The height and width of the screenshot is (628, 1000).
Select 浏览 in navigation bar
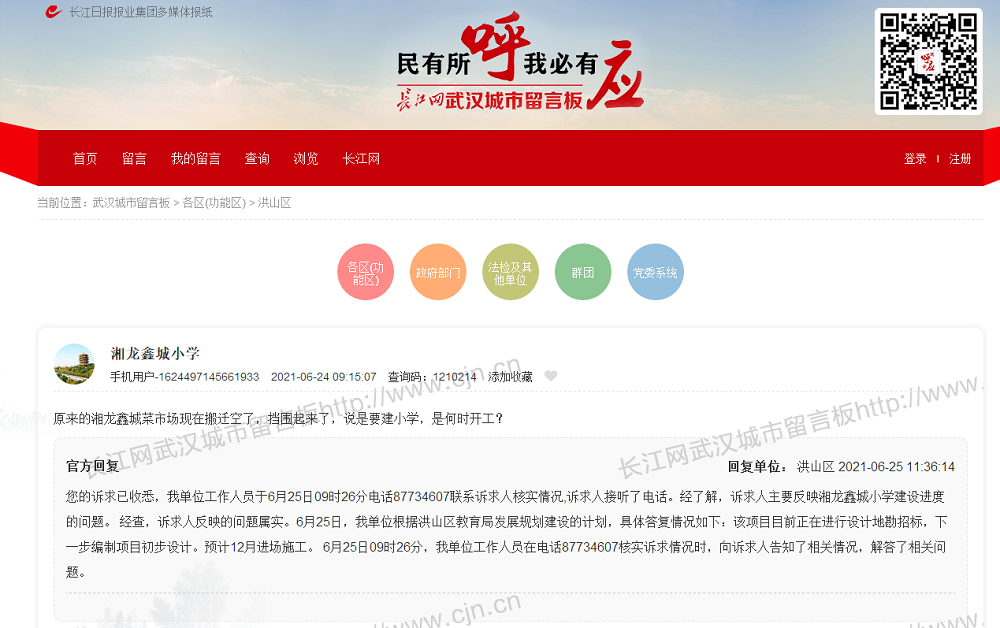[306, 159]
